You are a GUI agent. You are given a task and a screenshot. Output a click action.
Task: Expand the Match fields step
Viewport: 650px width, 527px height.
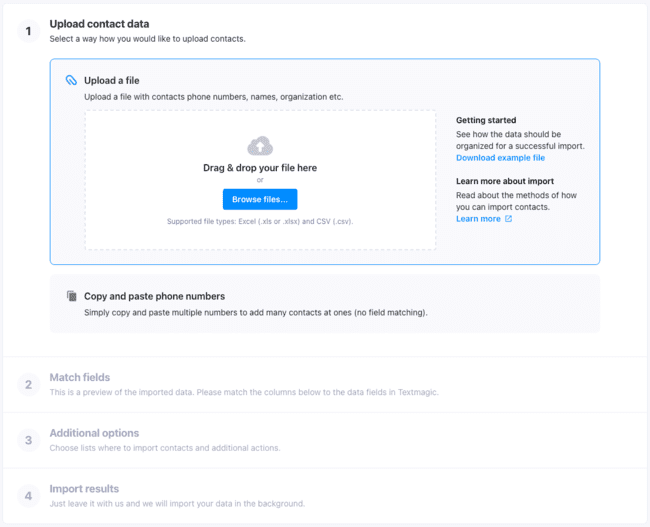[x=80, y=377]
